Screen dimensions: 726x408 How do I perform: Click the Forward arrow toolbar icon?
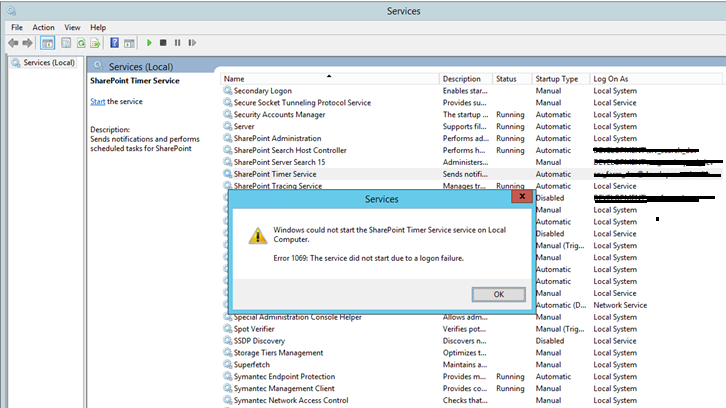click(28, 43)
